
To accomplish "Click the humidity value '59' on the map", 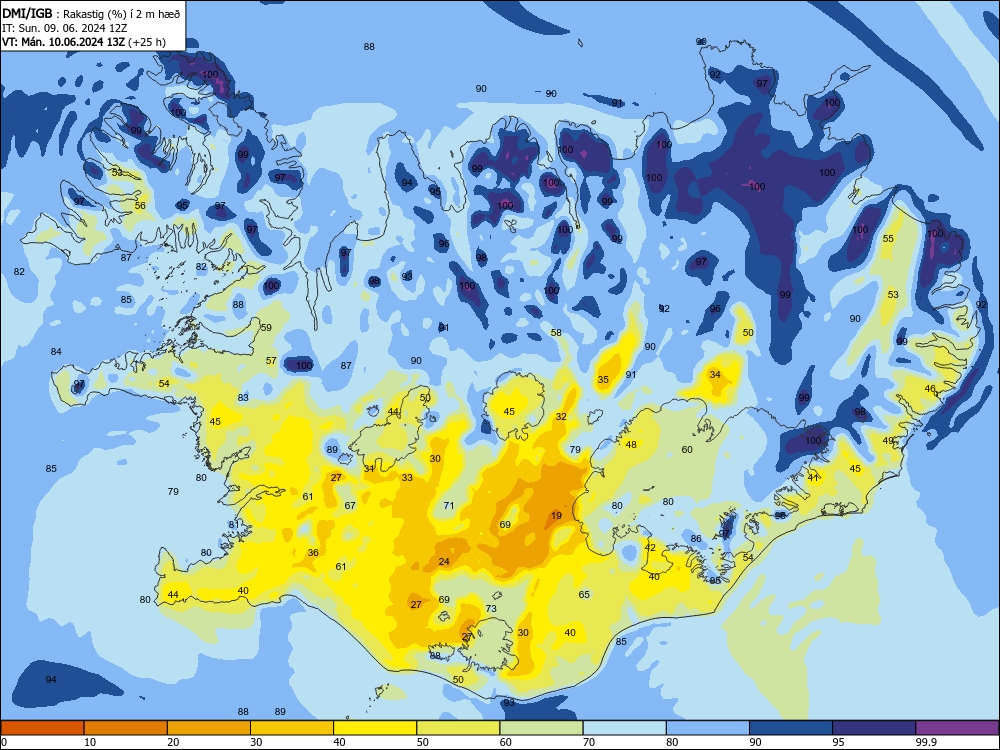I will tap(266, 328).
